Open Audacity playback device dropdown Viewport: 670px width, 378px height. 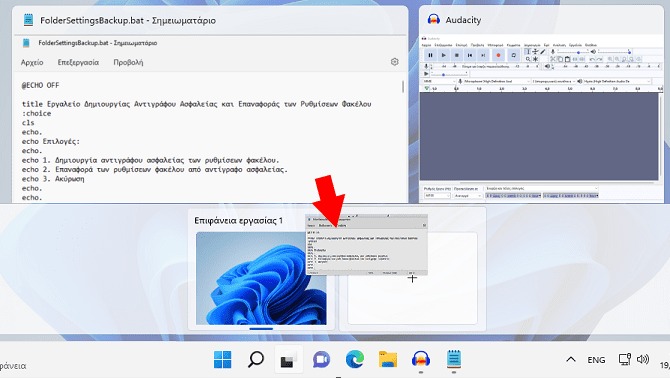617,81
